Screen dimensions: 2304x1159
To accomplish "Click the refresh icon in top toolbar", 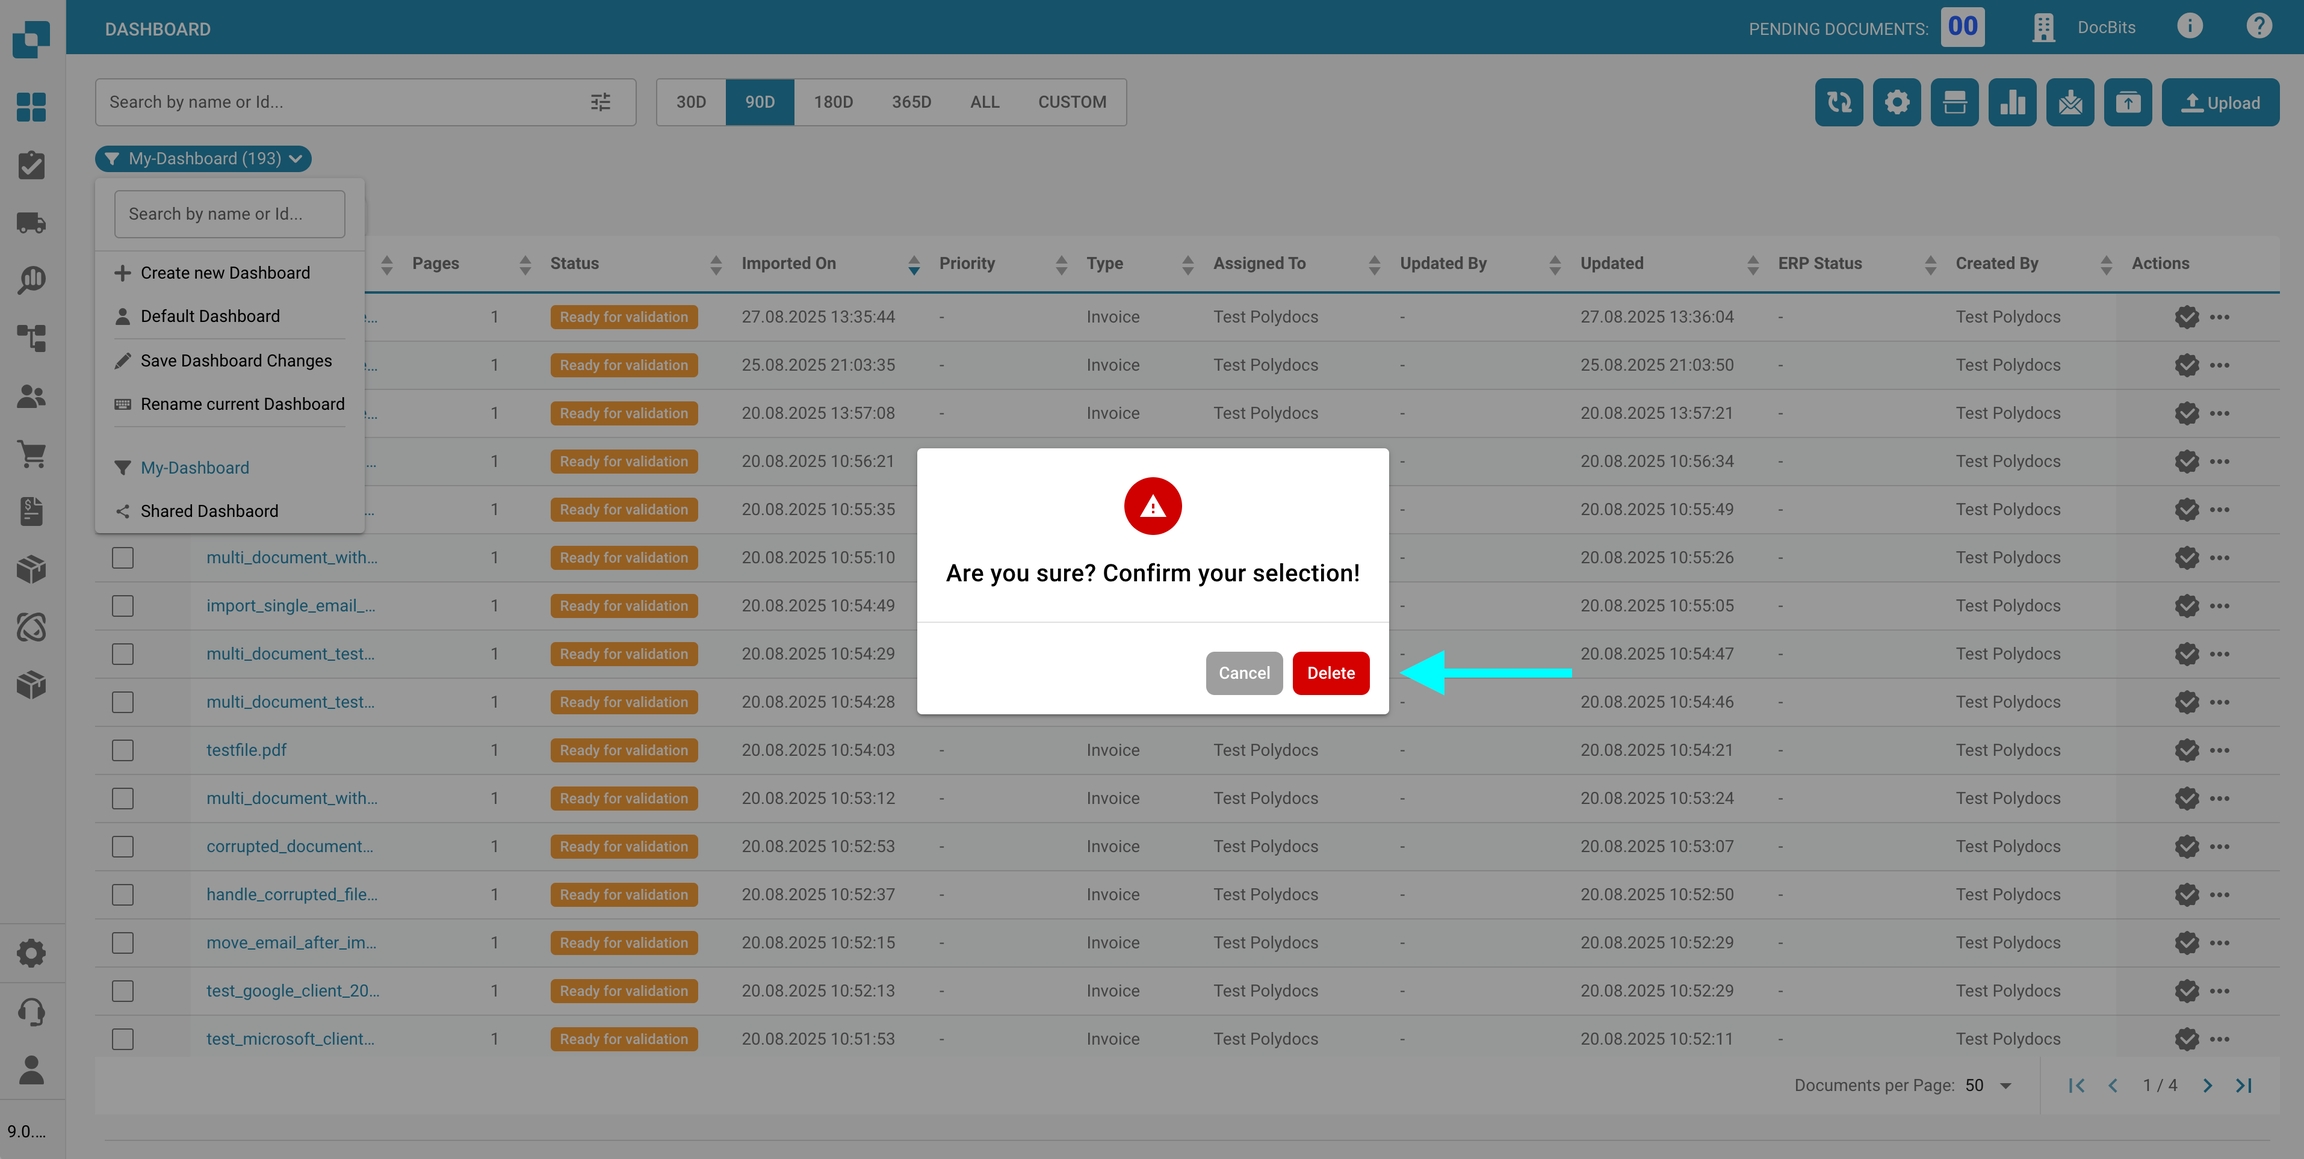I will (1838, 102).
